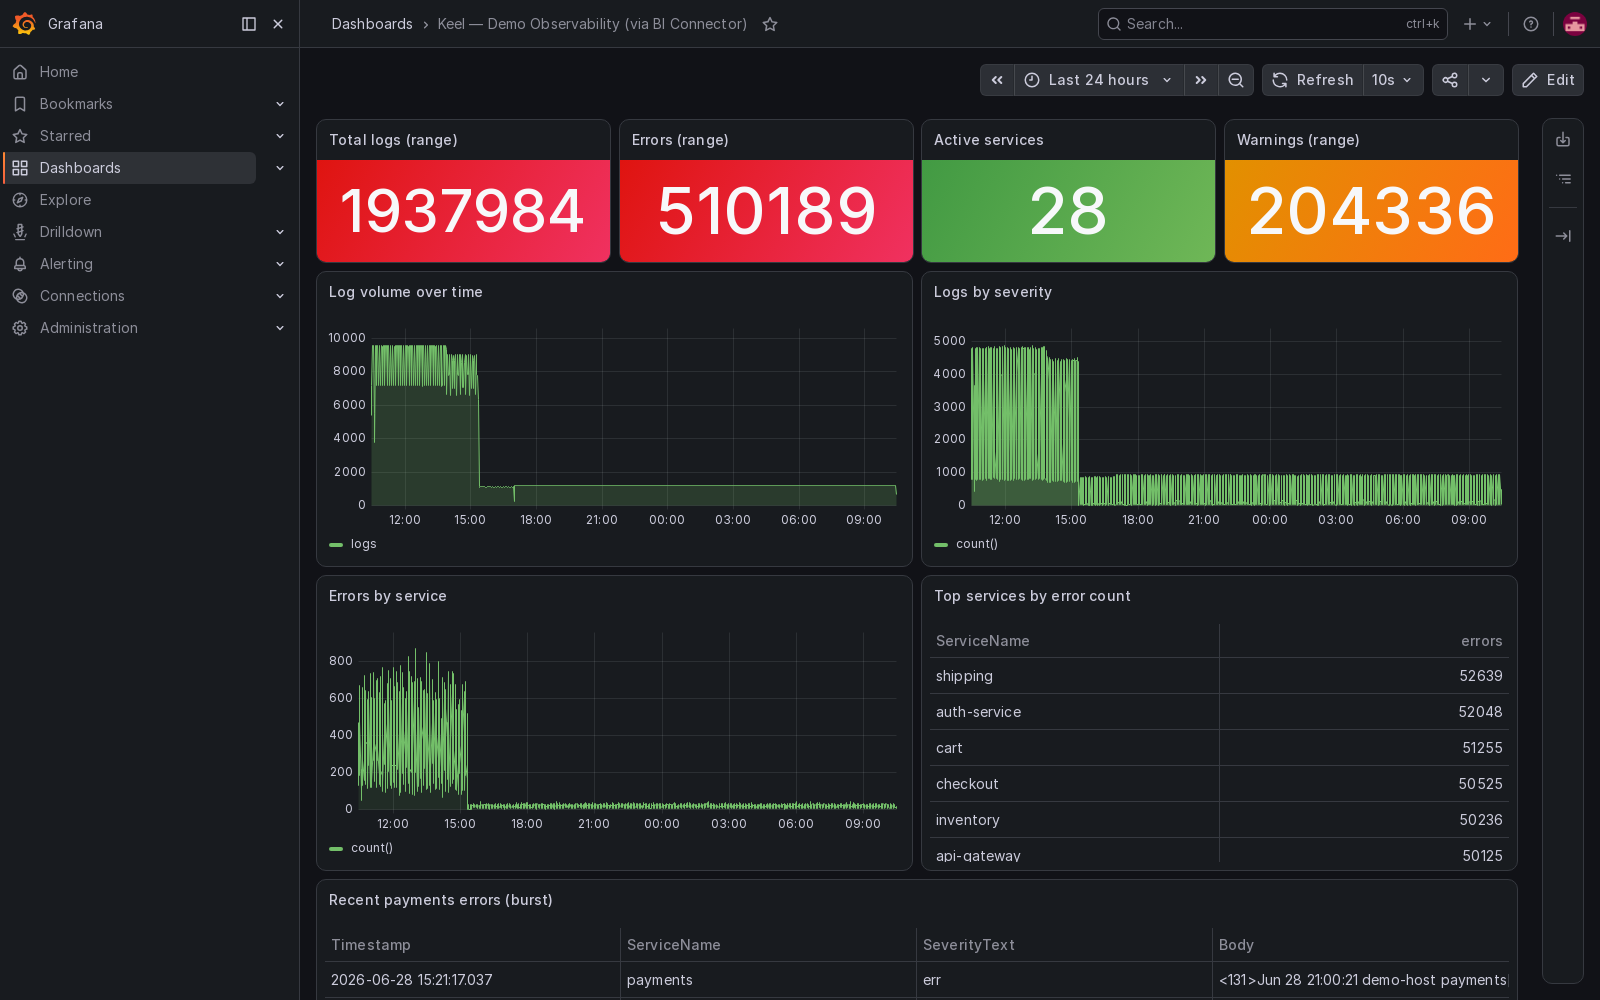Expand the Connections section chevron
This screenshot has height=1000, width=1600.
coord(280,296)
